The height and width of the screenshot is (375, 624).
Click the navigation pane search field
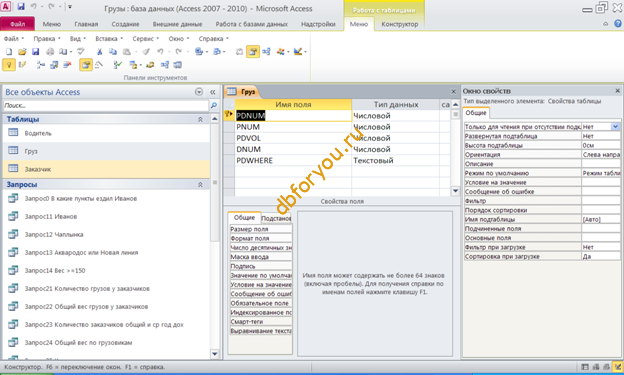tap(106, 105)
